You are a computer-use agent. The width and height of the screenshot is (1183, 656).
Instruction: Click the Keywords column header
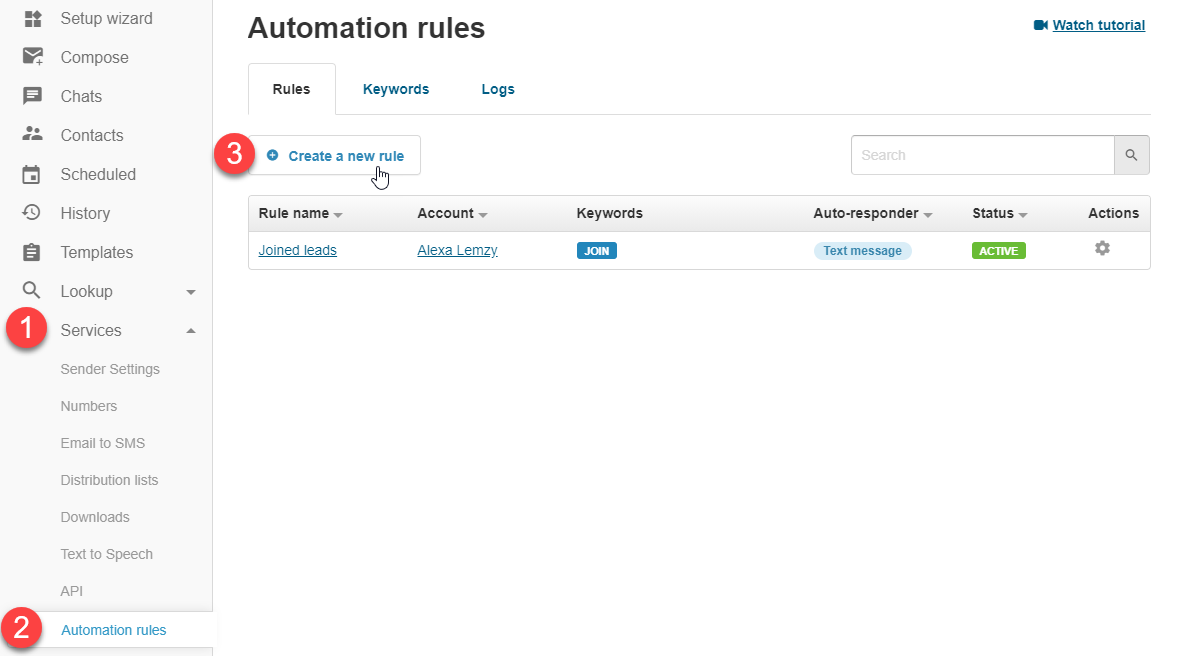click(610, 214)
